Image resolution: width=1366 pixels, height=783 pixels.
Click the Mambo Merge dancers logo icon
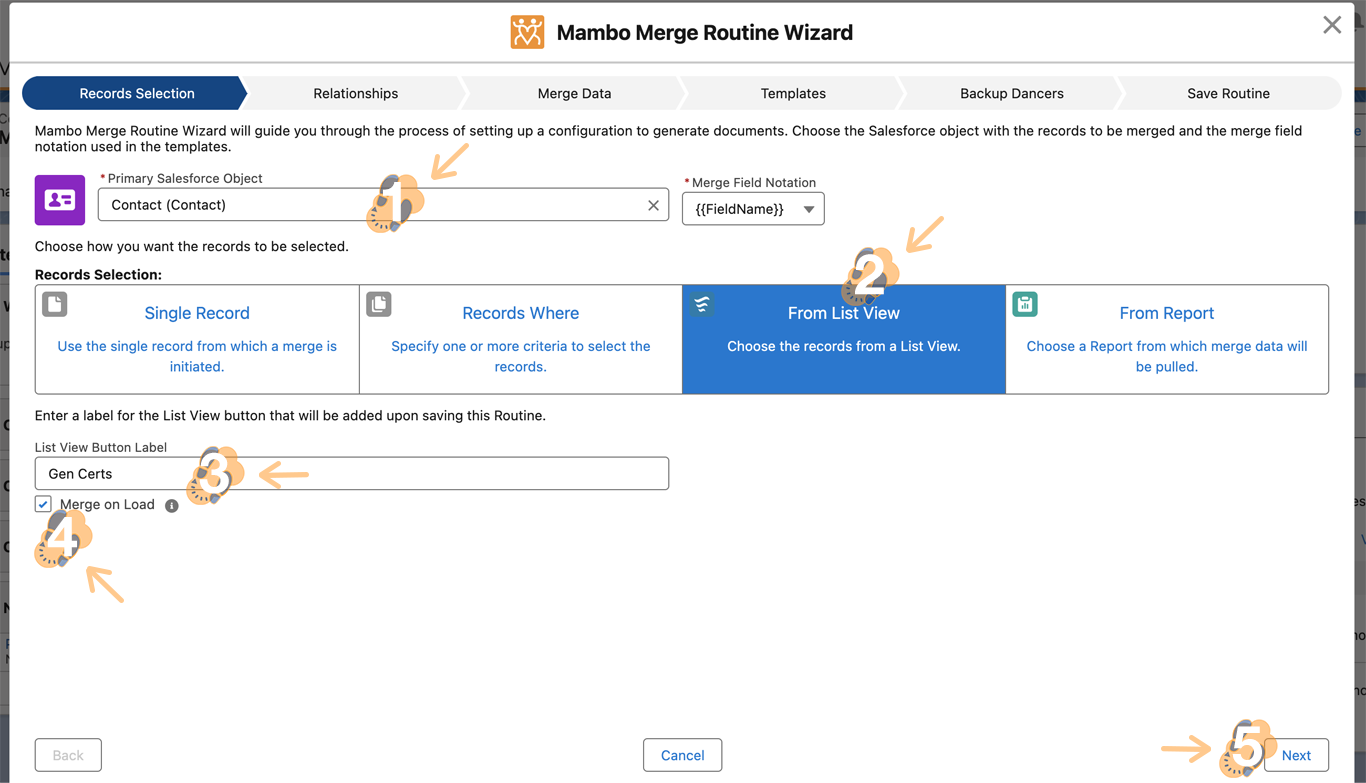coord(527,32)
